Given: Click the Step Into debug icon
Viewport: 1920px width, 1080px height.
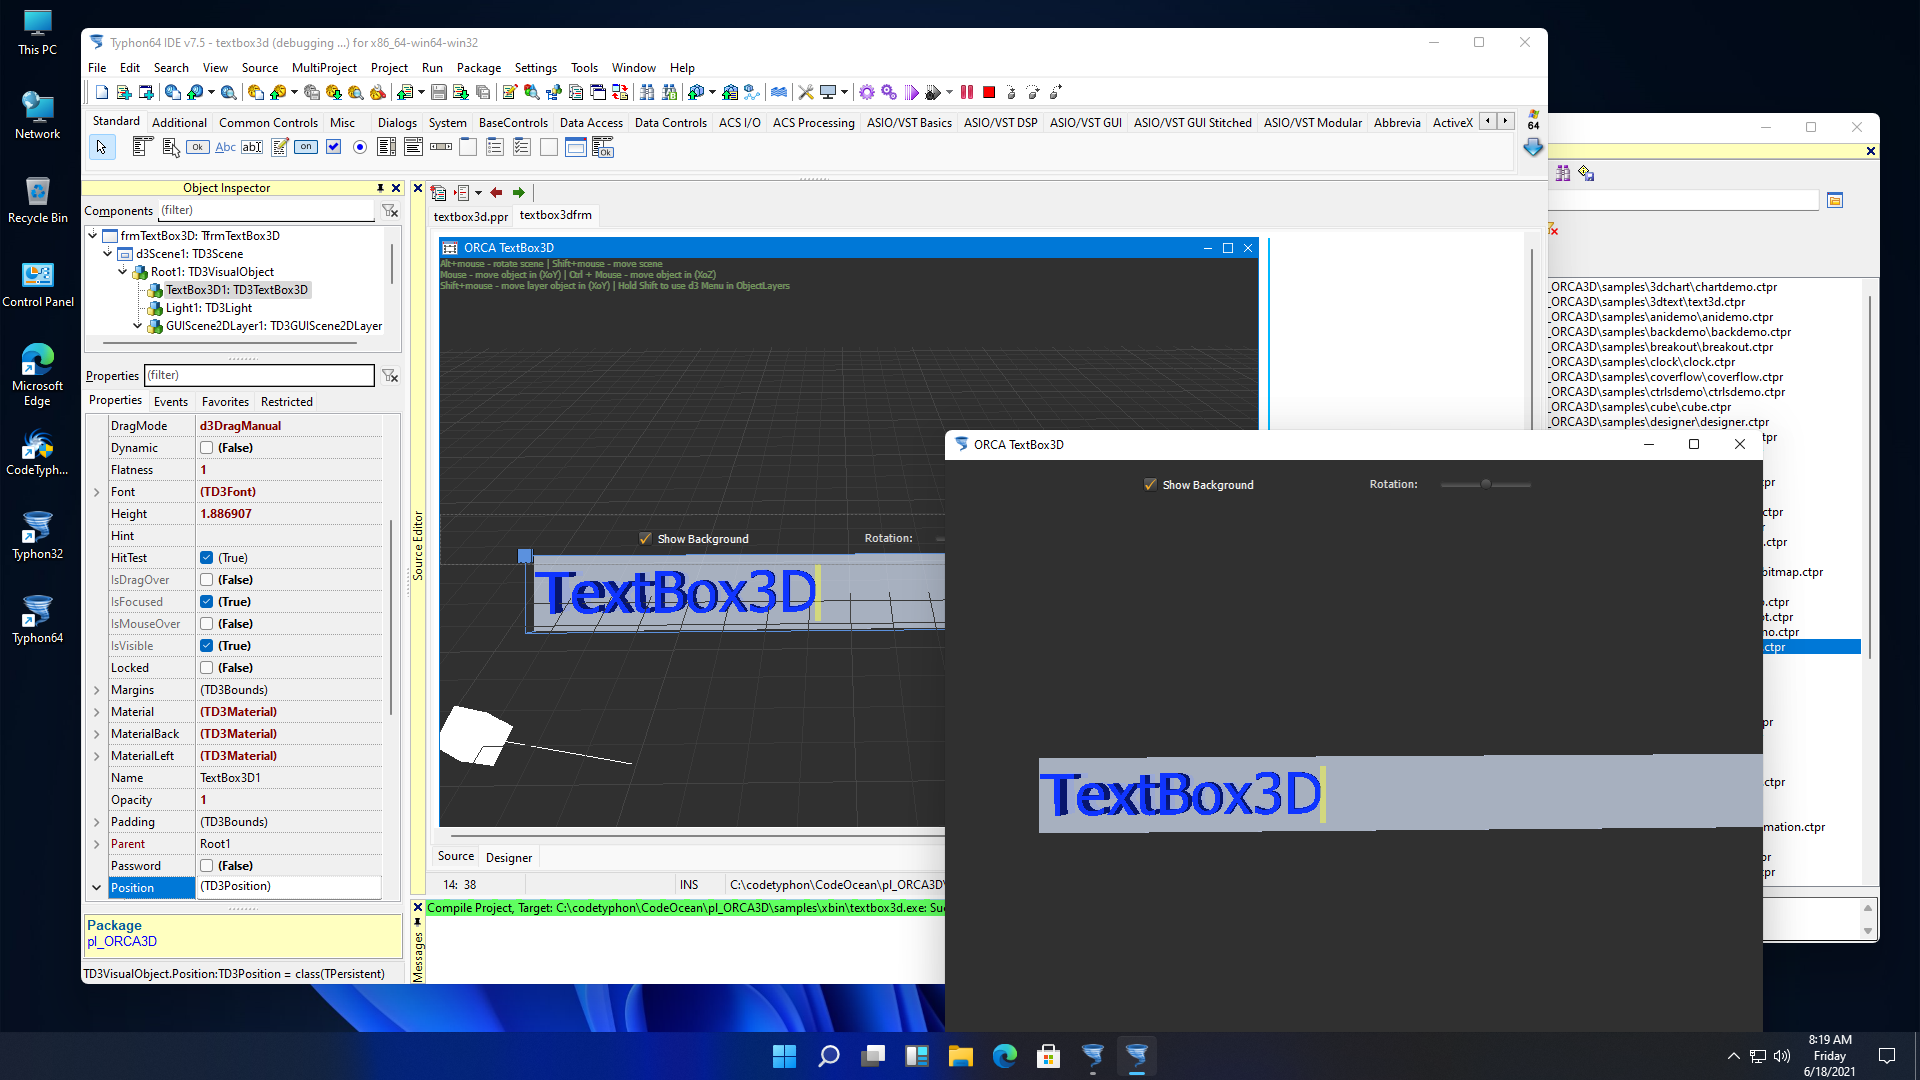Looking at the screenshot, I should point(1011,93).
